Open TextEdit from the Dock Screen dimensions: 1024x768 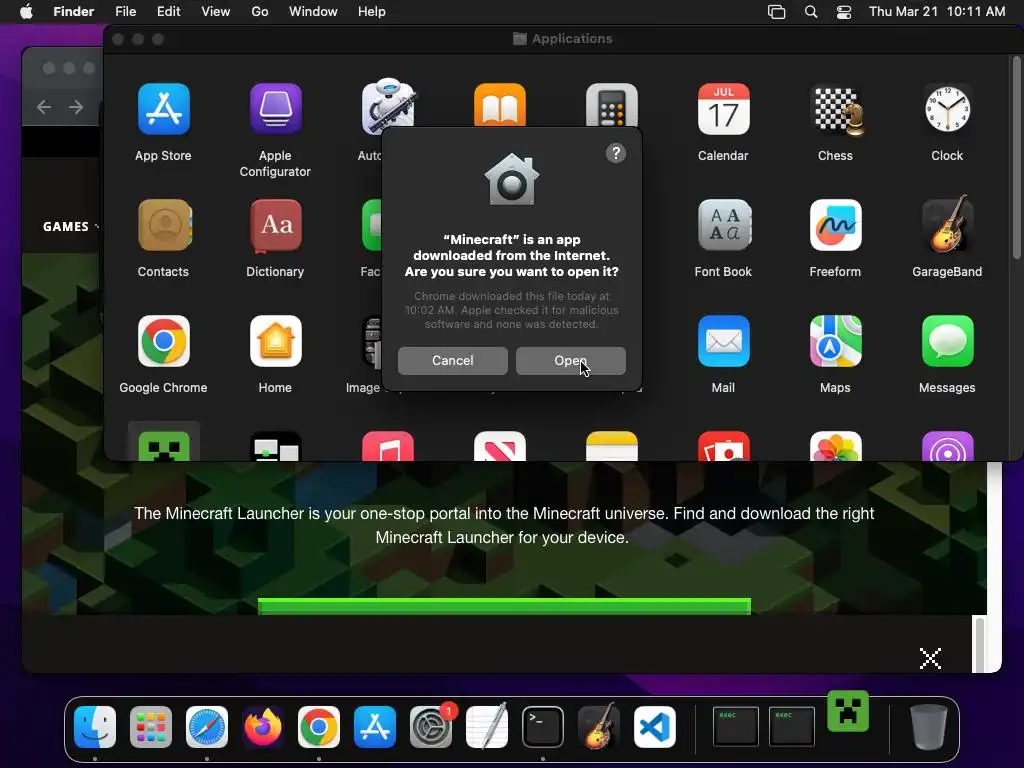click(x=487, y=726)
